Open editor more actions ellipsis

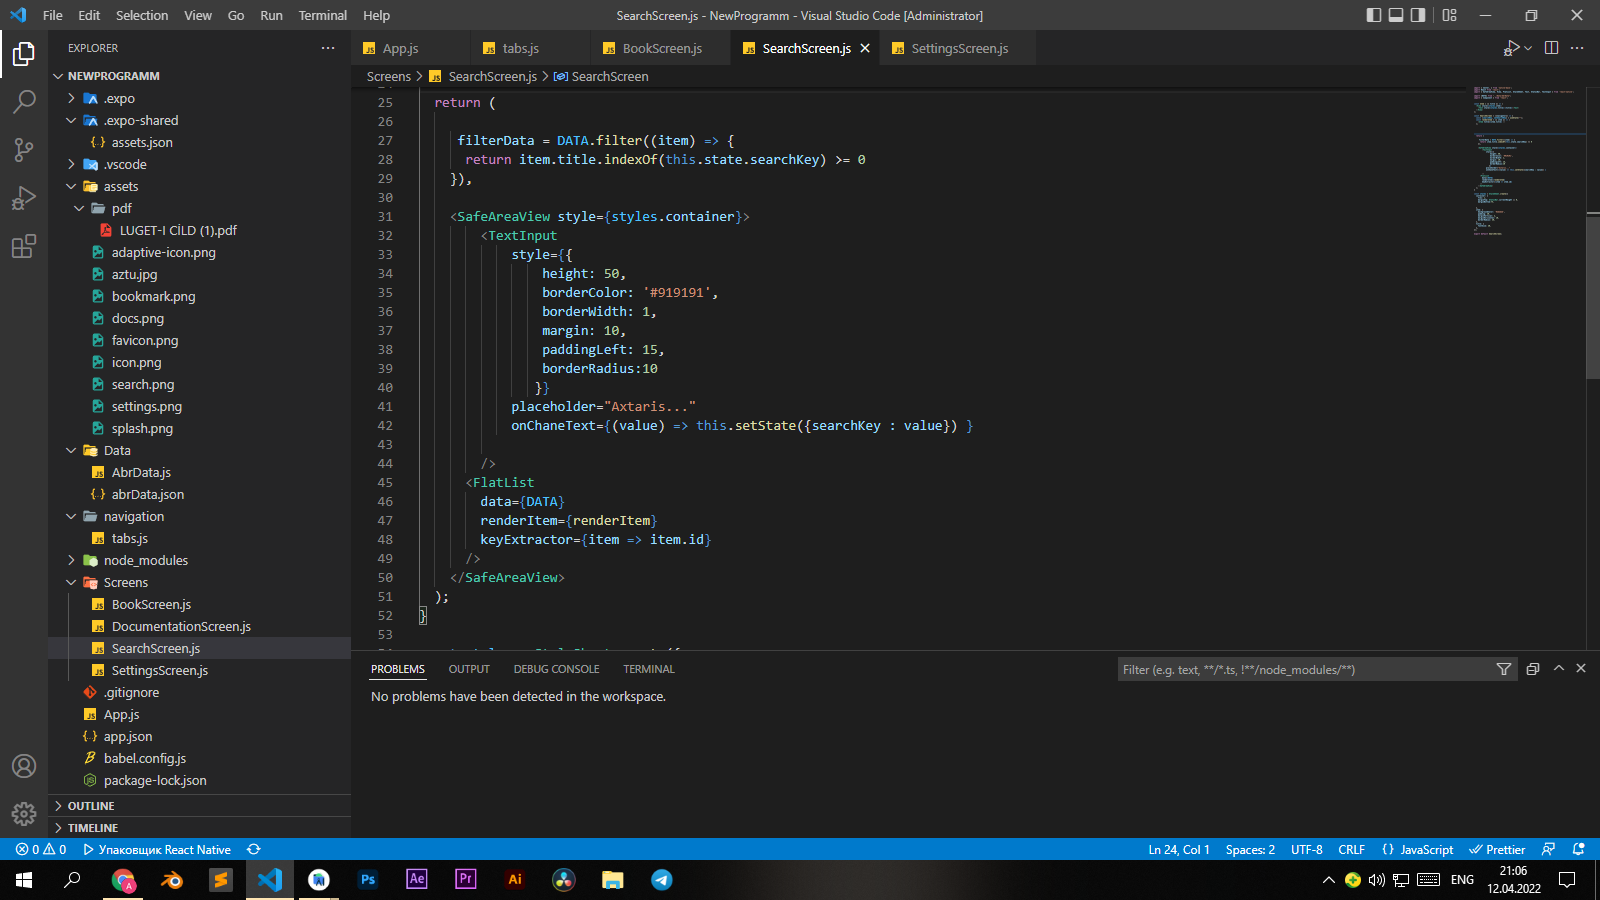1577,48
